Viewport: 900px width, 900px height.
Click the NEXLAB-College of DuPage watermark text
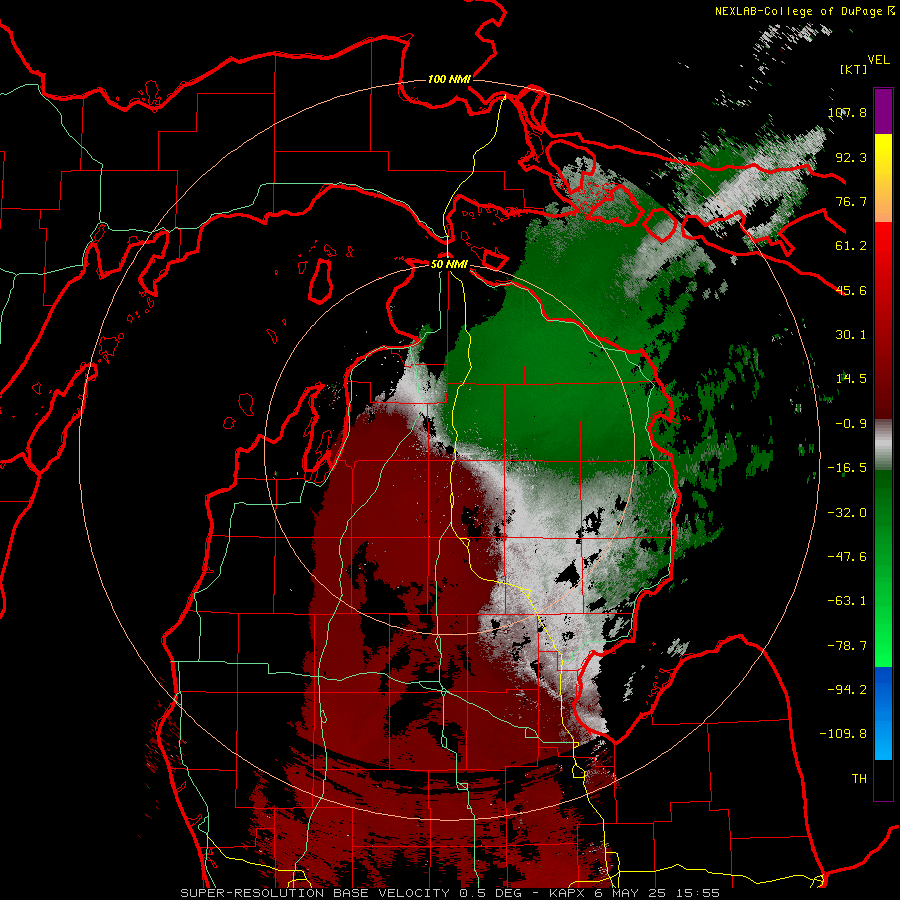[804, 11]
